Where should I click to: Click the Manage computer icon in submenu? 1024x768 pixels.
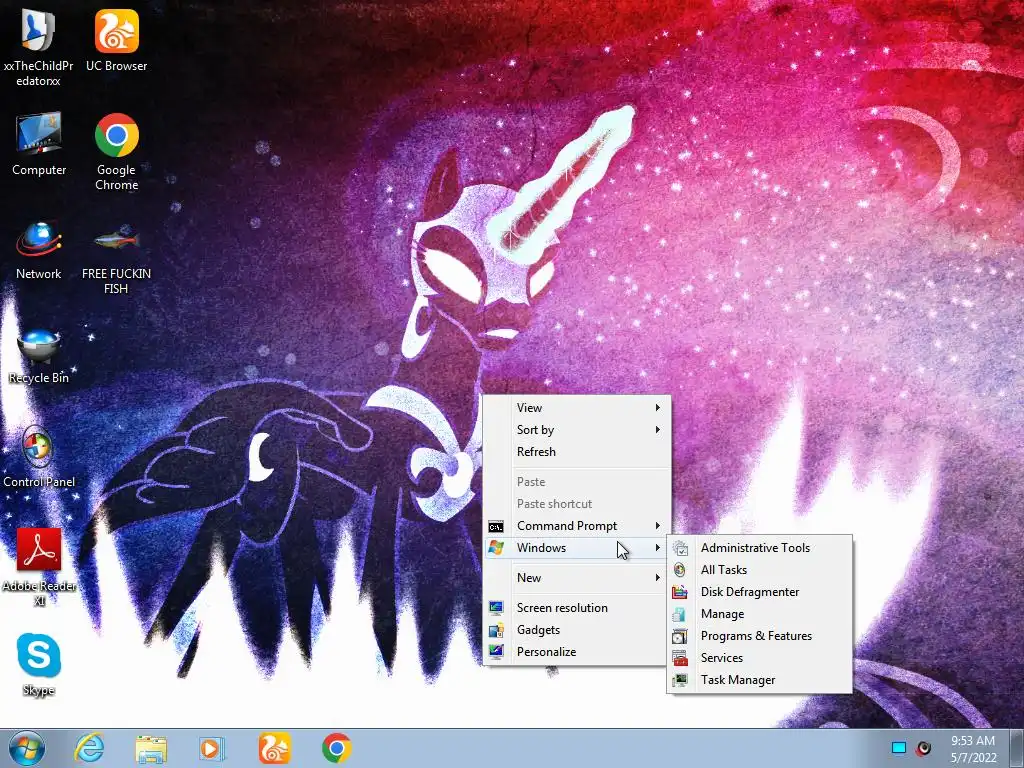680,614
